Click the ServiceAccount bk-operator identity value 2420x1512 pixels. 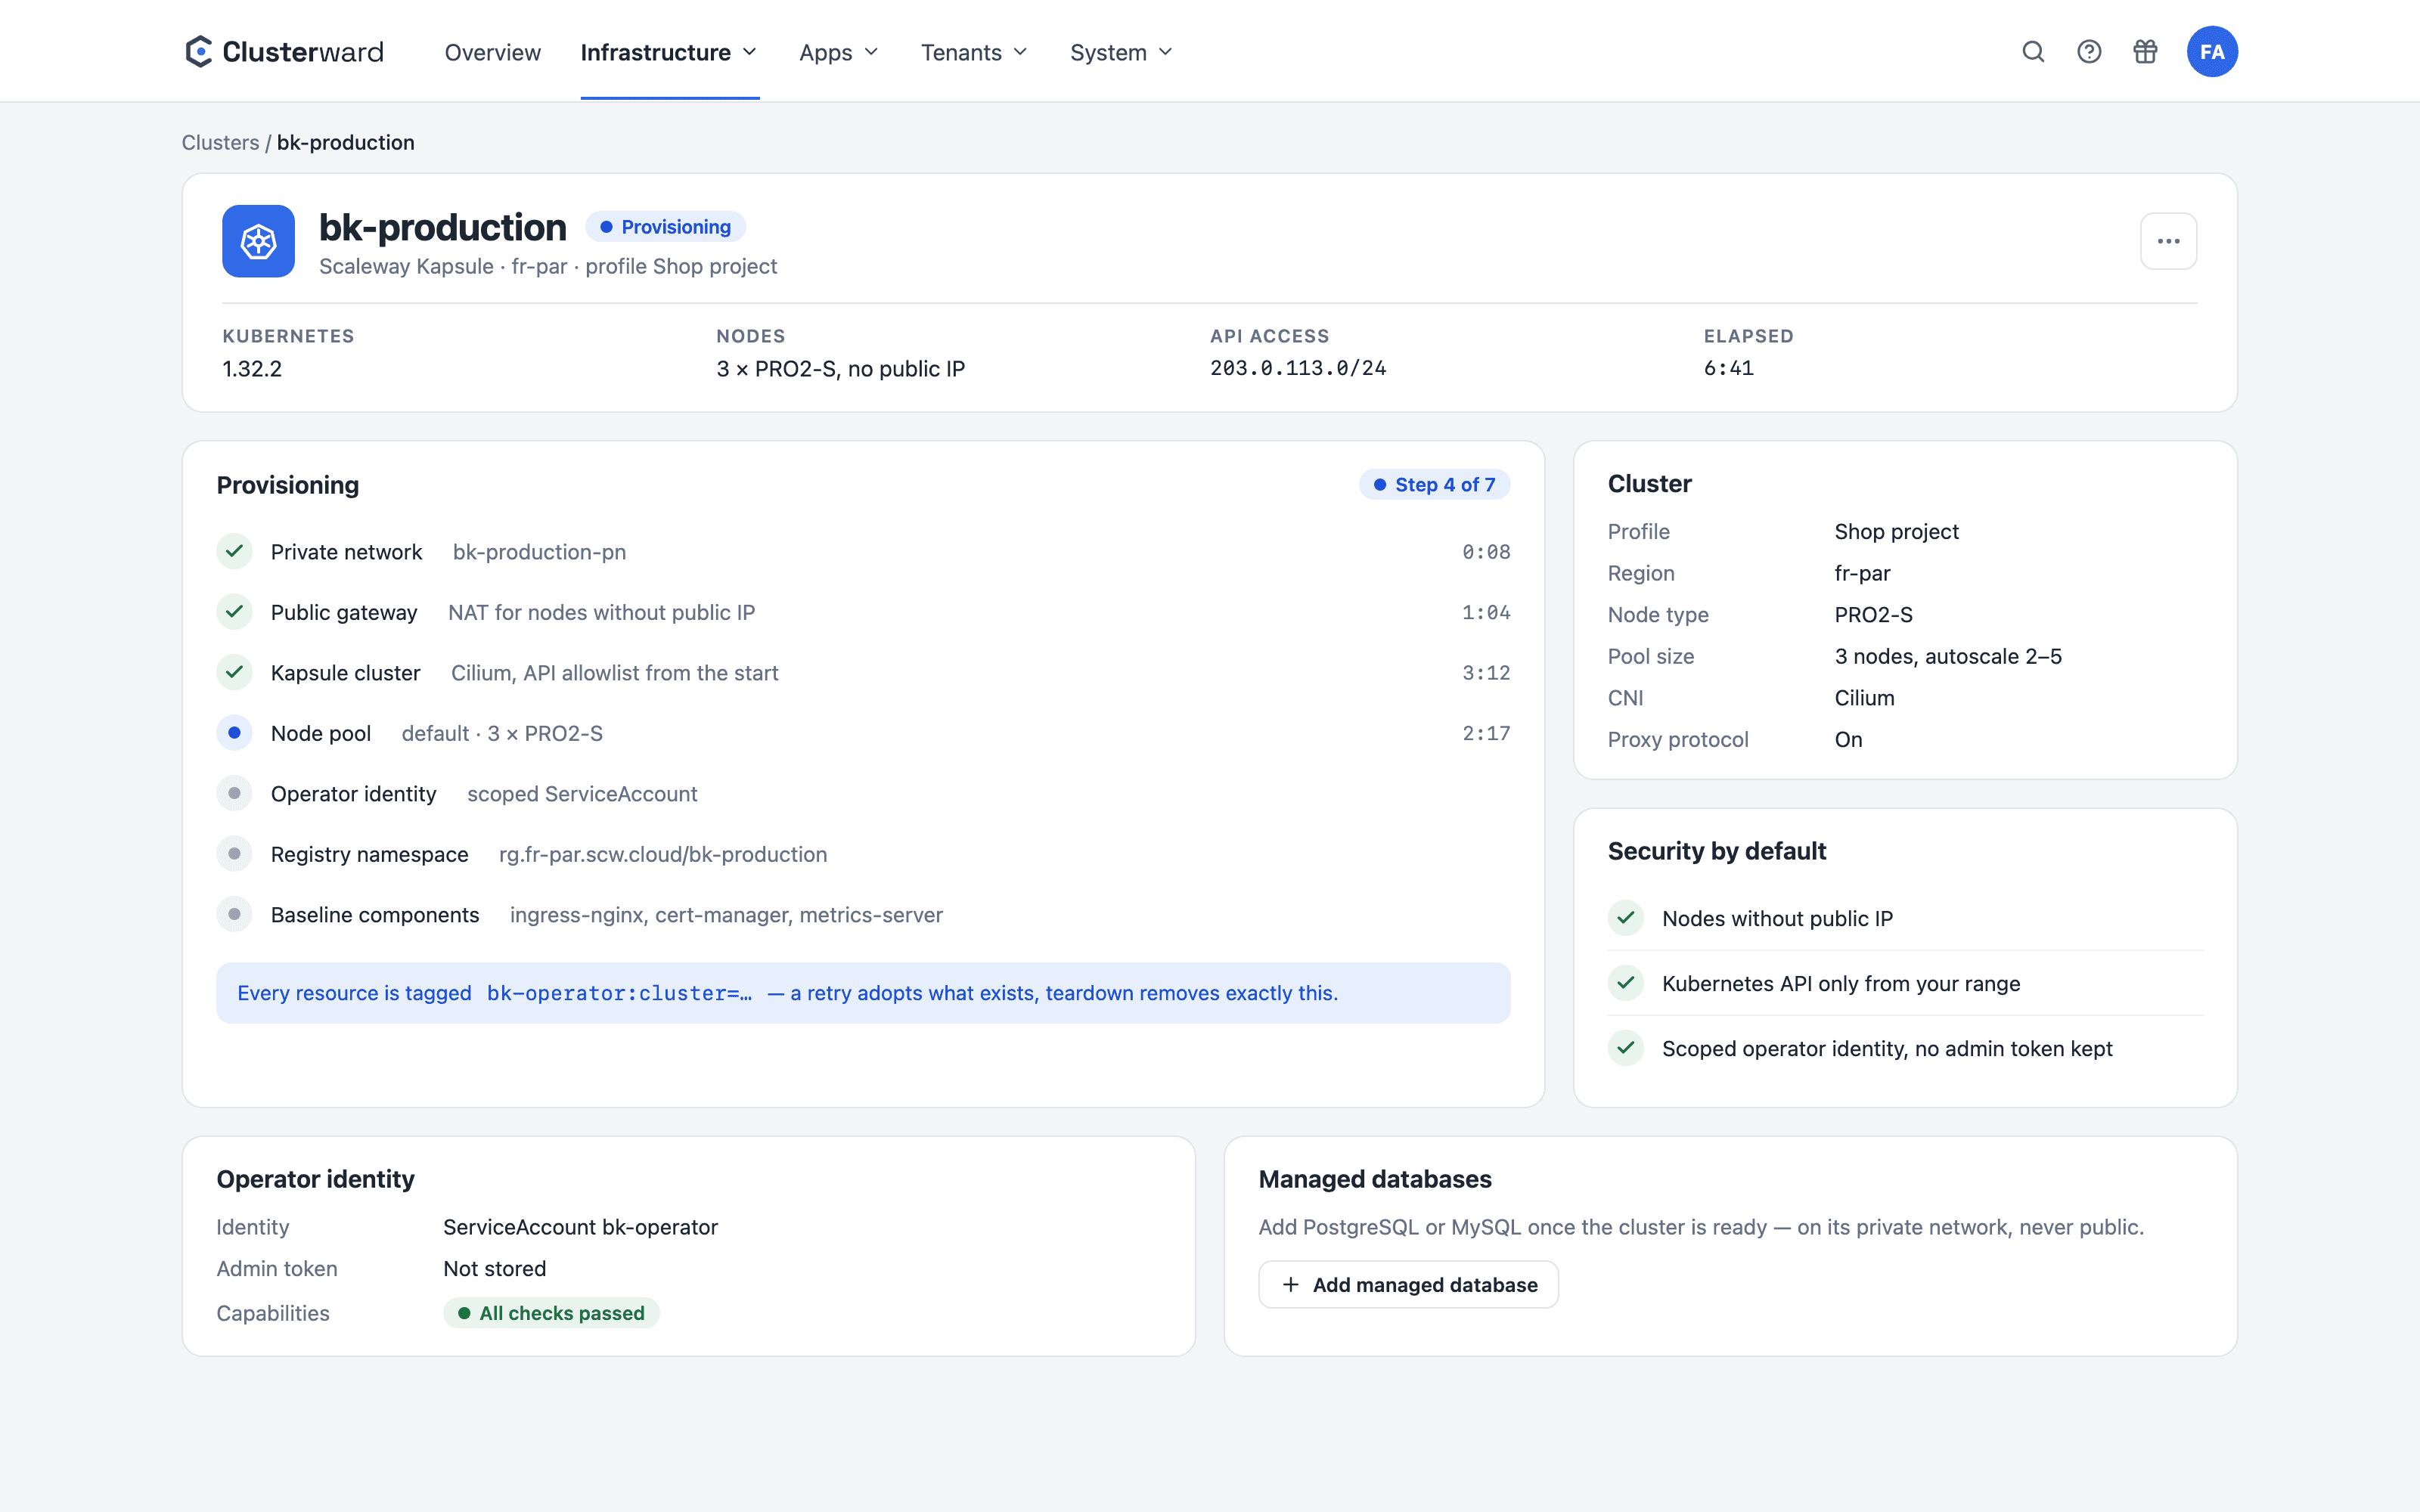[x=580, y=1227]
